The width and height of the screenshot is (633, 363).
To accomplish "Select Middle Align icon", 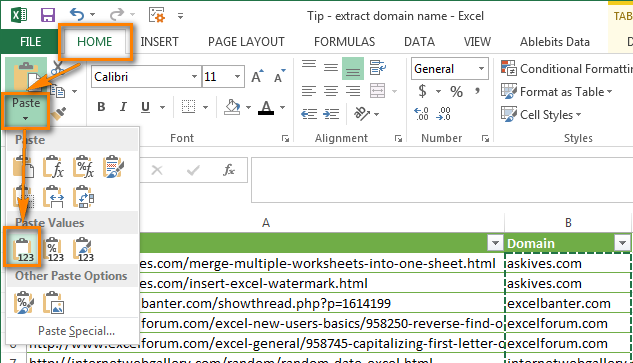I will (331, 67).
